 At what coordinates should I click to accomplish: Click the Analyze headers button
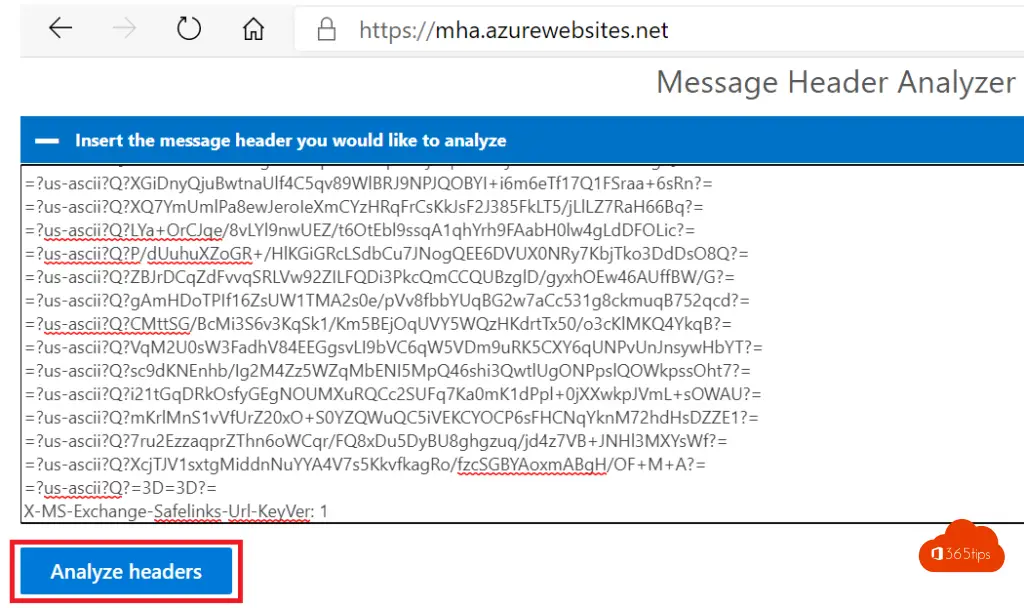point(126,571)
